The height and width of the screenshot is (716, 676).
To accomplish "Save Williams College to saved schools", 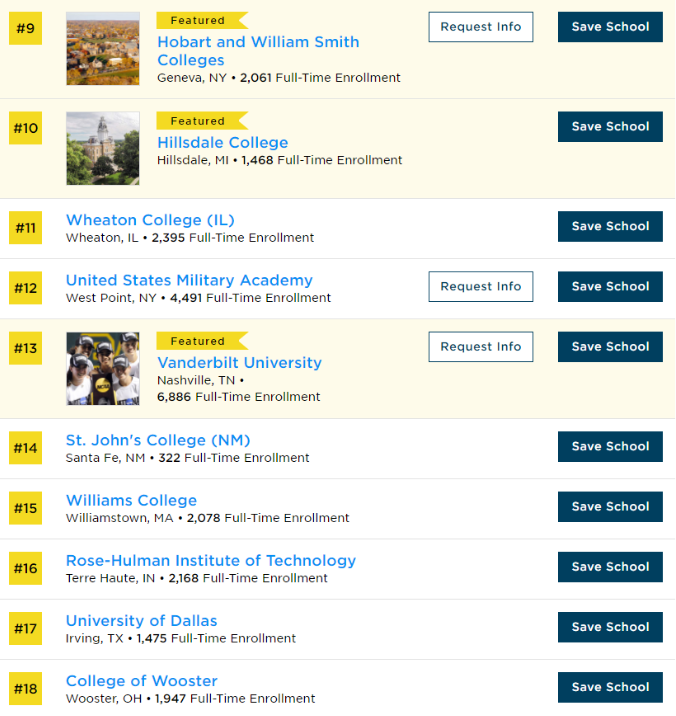I will (x=610, y=507).
